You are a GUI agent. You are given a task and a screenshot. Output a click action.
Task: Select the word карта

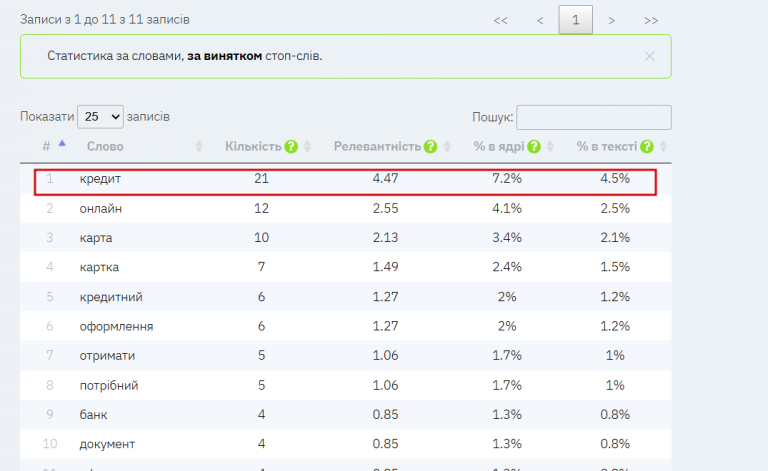point(96,238)
